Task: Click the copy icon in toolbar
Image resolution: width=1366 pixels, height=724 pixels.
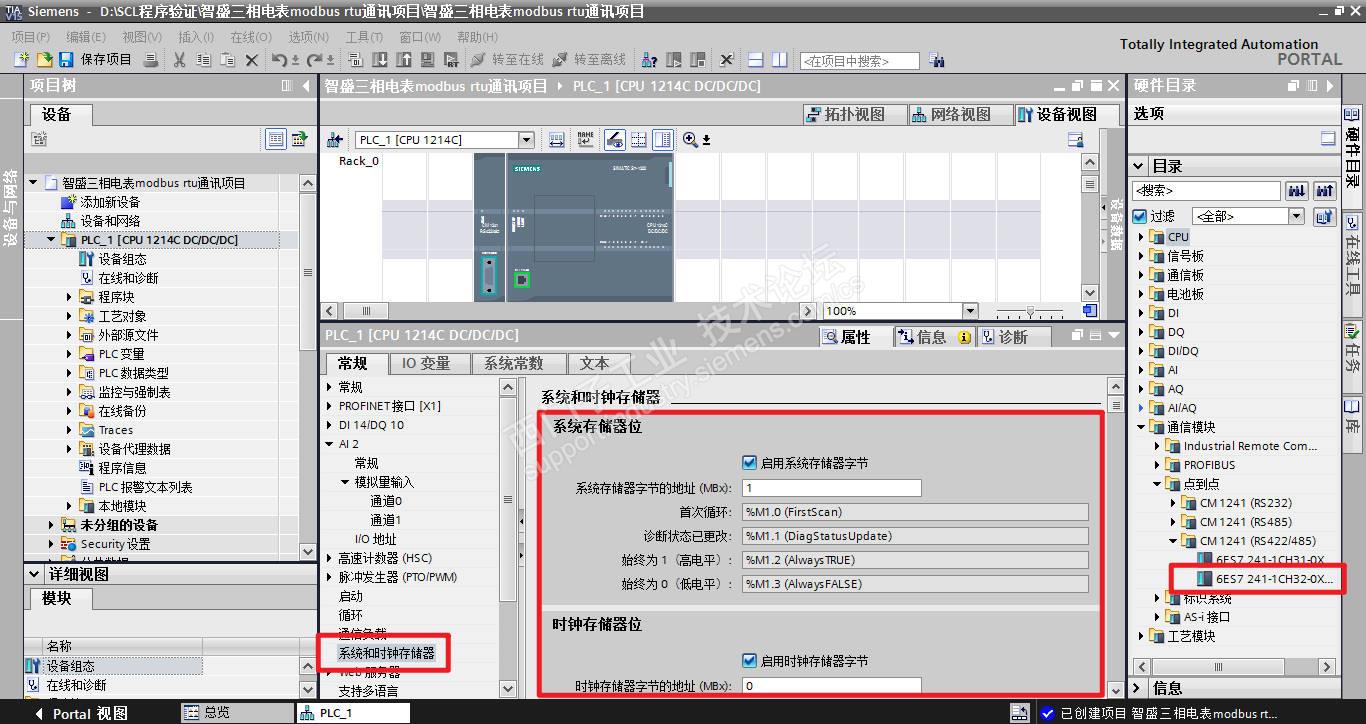Action: (203, 60)
